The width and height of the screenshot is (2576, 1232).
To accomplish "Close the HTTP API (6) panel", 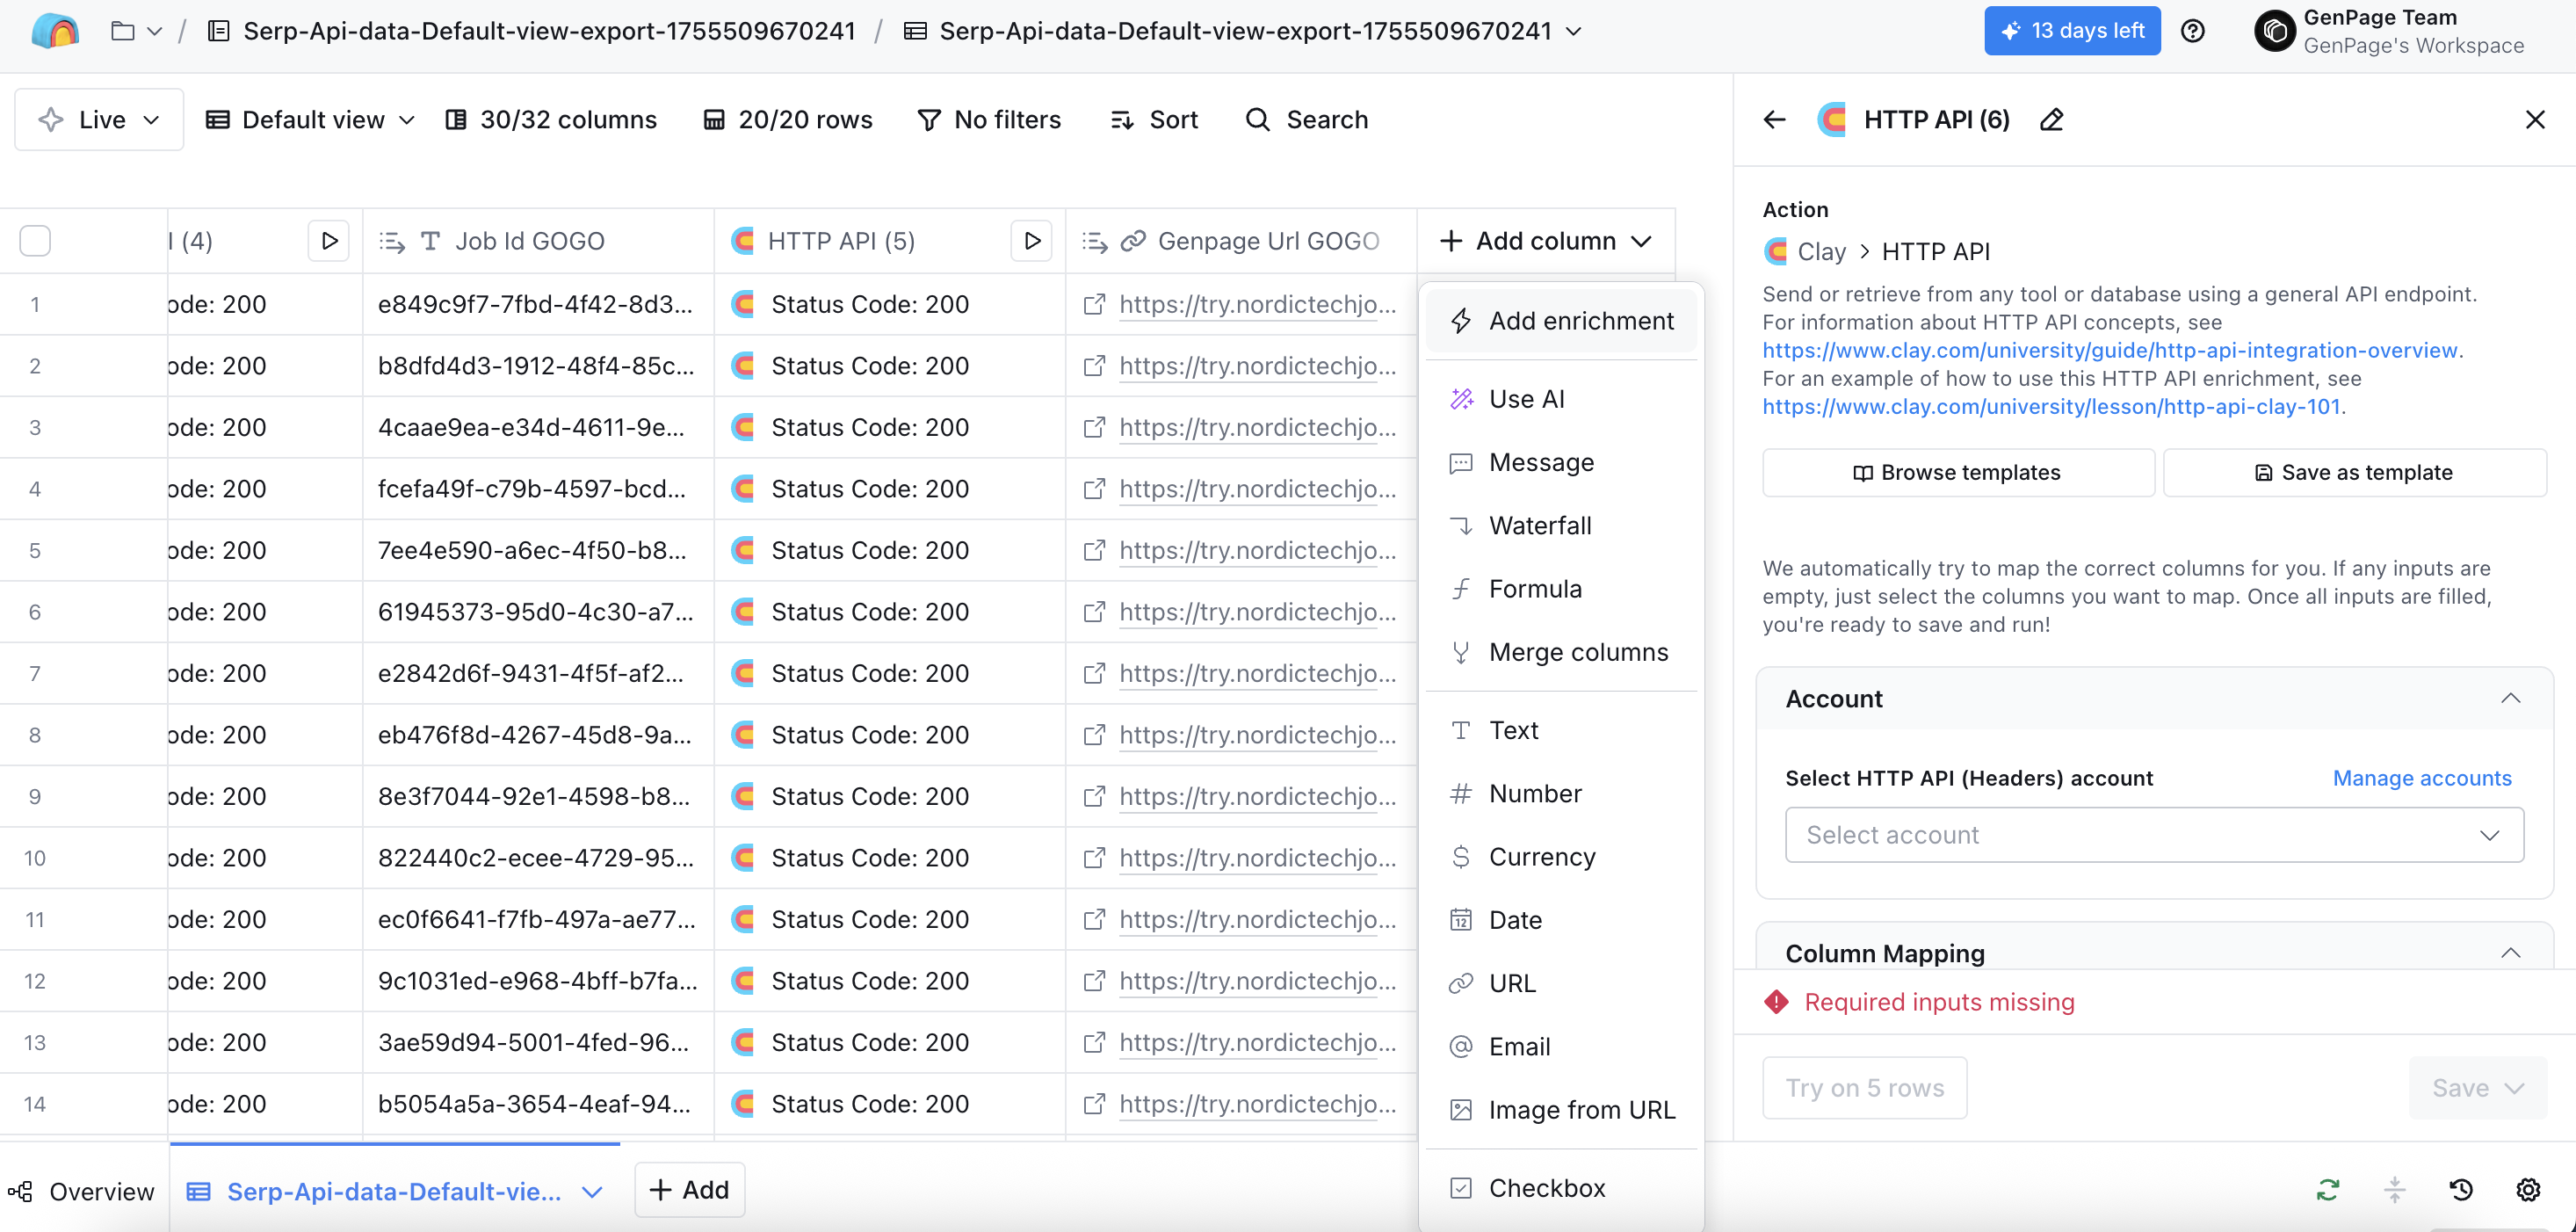I will tap(2534, 120).
